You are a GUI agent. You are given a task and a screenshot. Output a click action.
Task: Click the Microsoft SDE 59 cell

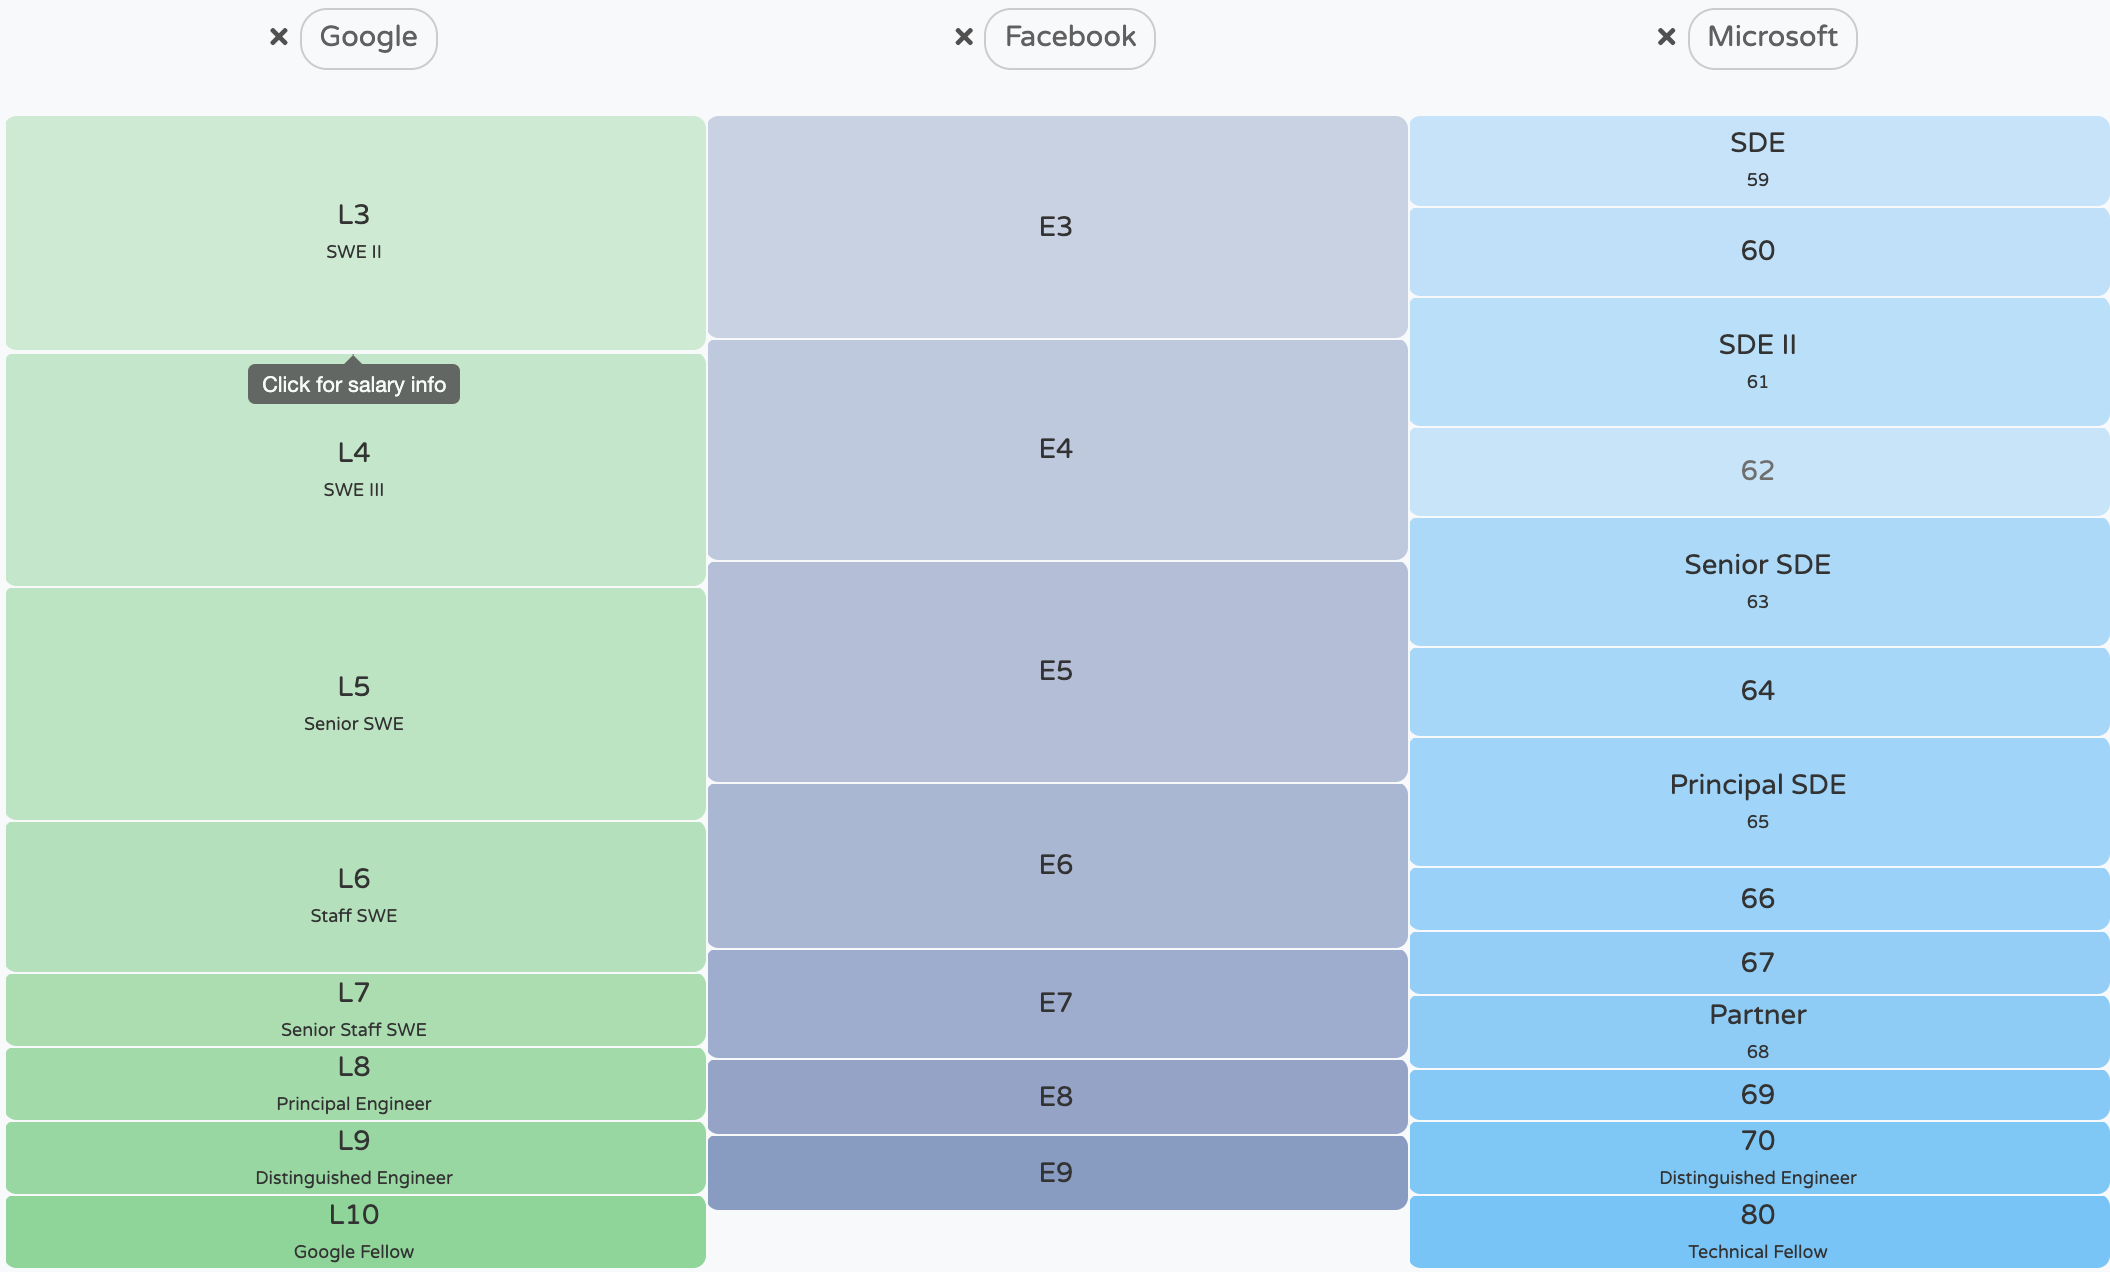tap(1757, 160)
